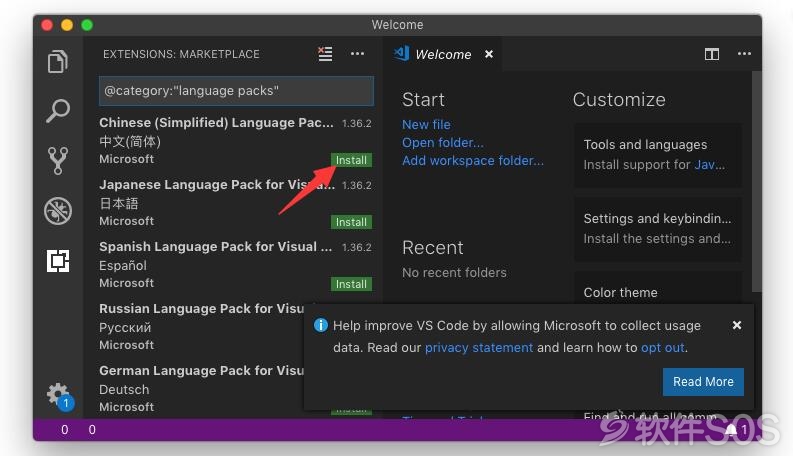Image resolution: width=793 pixels, height=456 pixels.
Task: Open Tools and languages customize card
Action: tap(658, 155)
